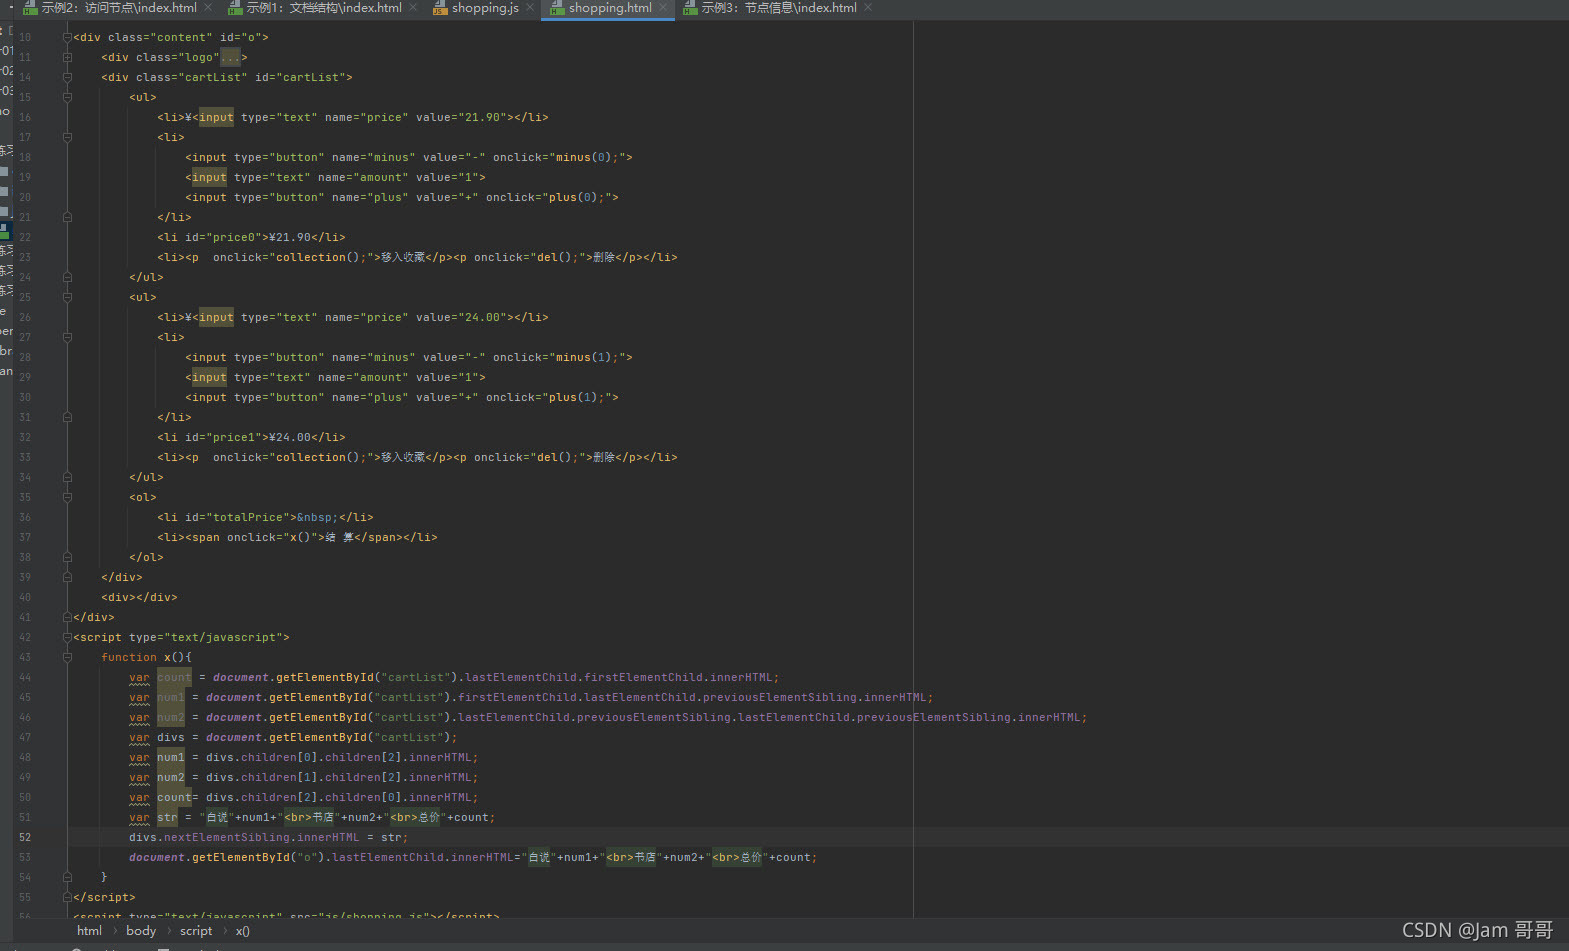Select body in the breadcrumb bar
The height and width of the screenshot is (951, 1569).
coord(141,931)
